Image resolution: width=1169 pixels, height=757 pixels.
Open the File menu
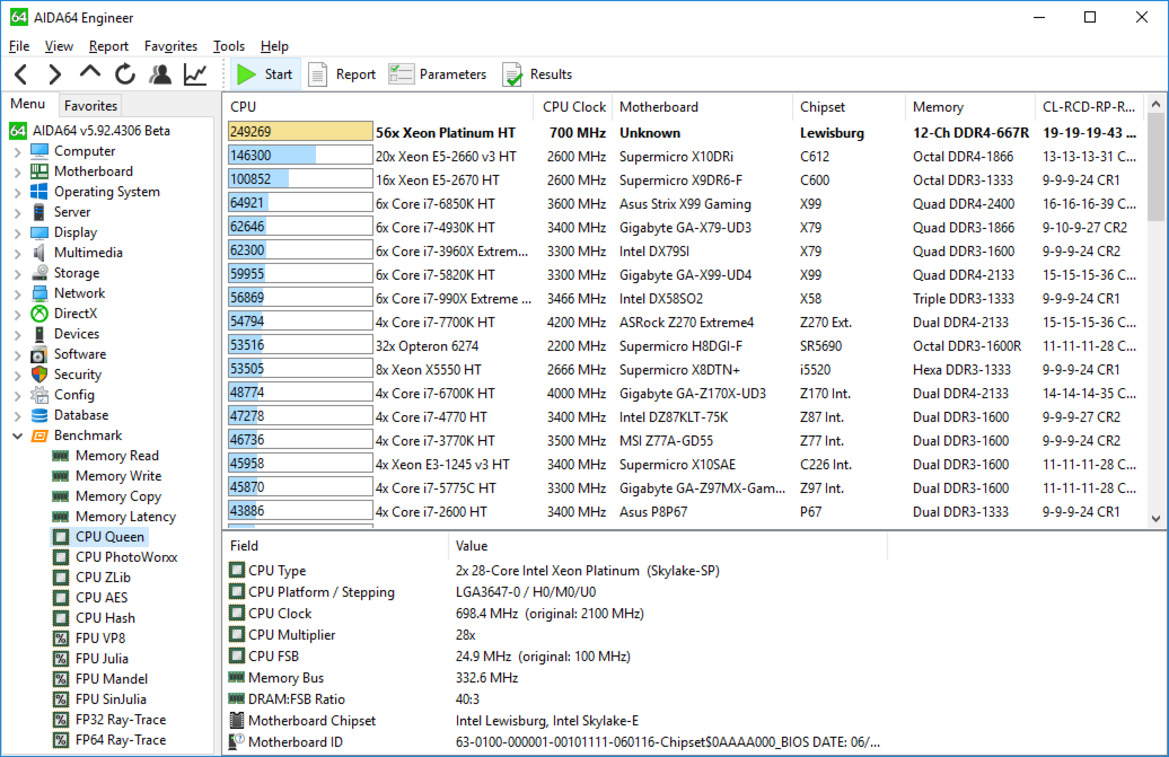19,46
